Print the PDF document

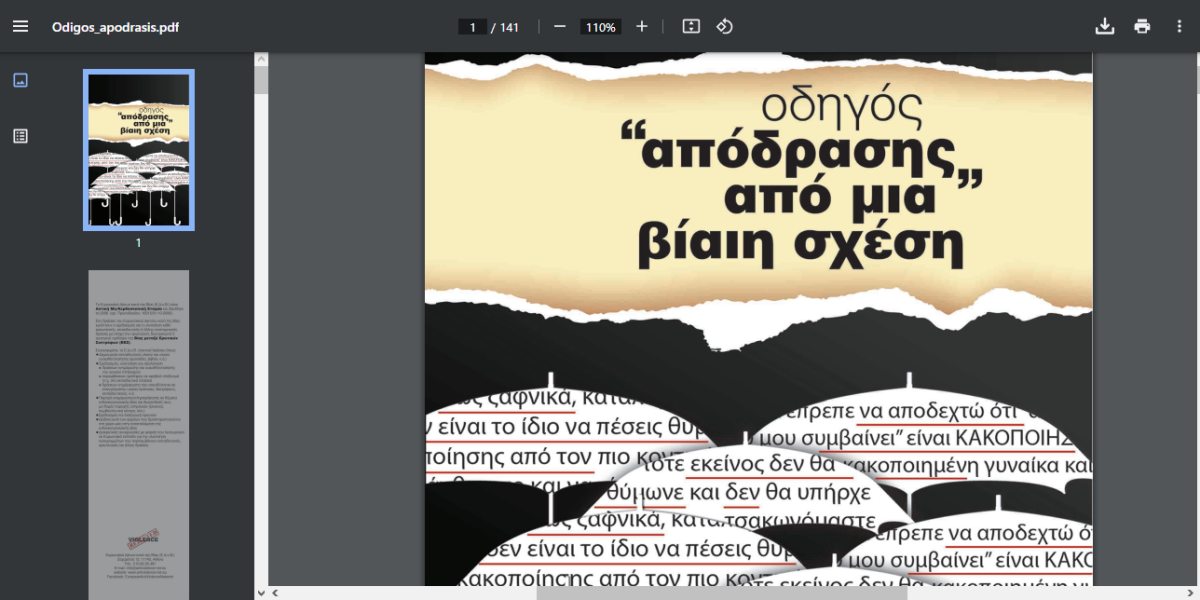[1142, 27]
